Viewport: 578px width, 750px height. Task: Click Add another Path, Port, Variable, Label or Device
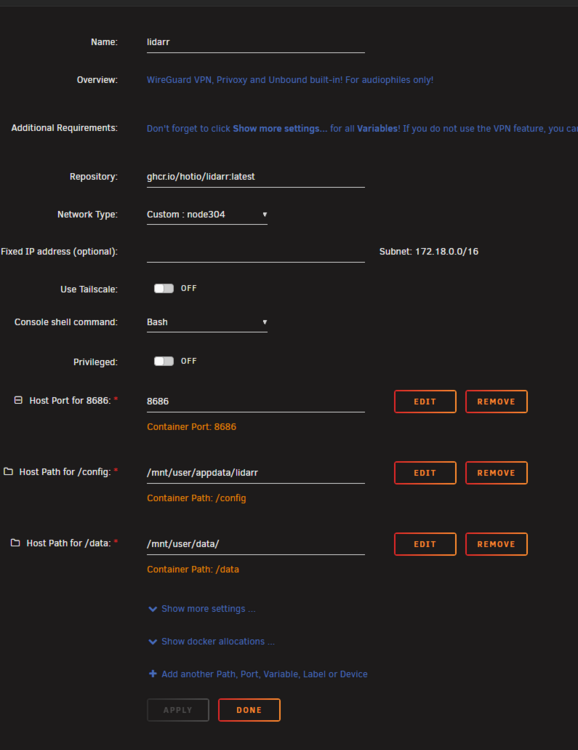[264, 674]
